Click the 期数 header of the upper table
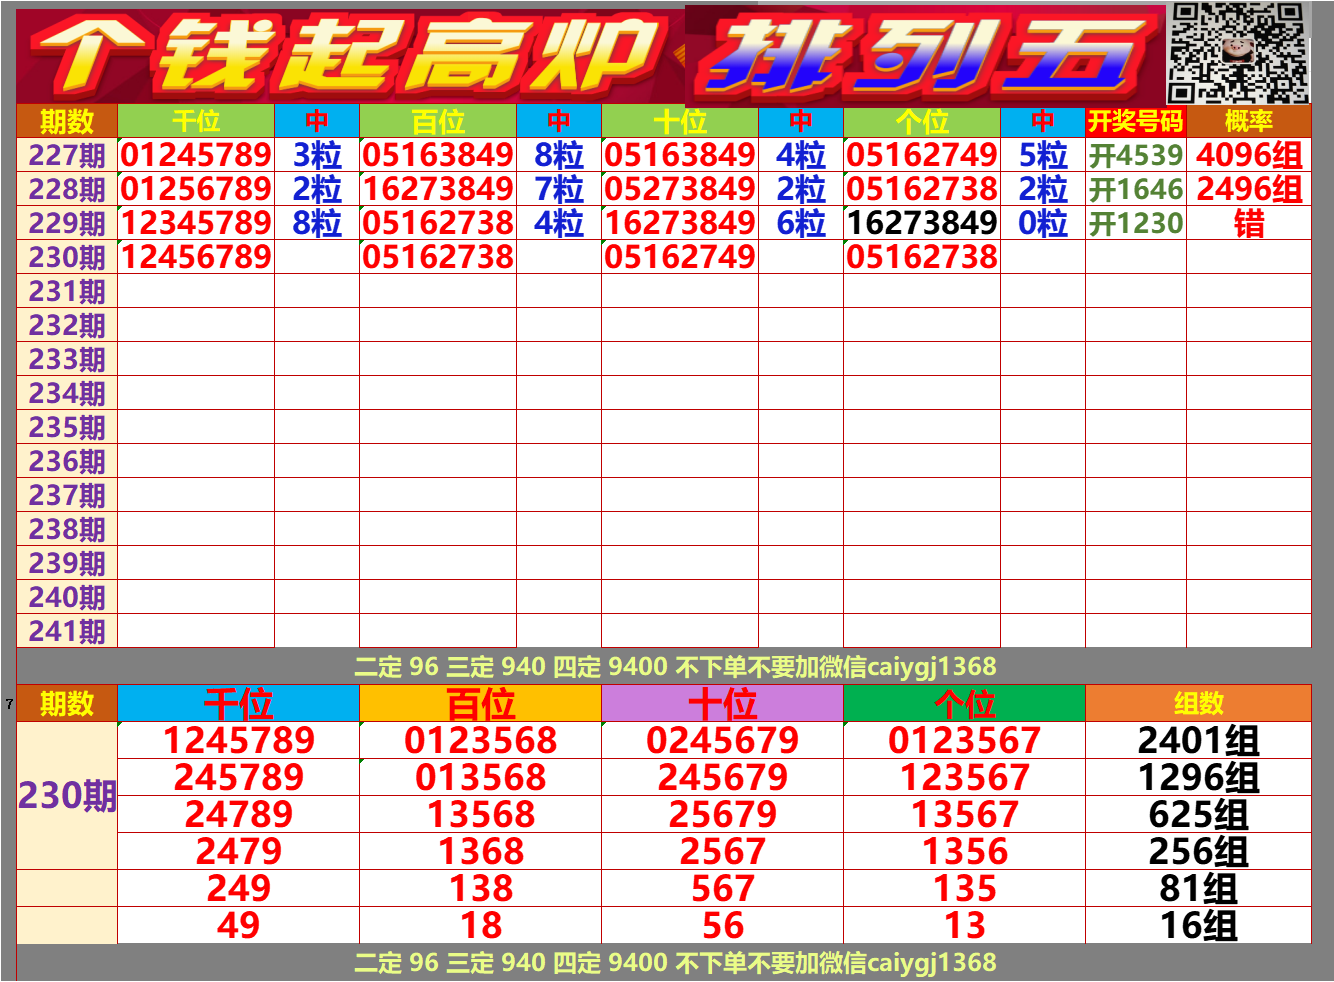1334x982 pixels. point(63,122)
